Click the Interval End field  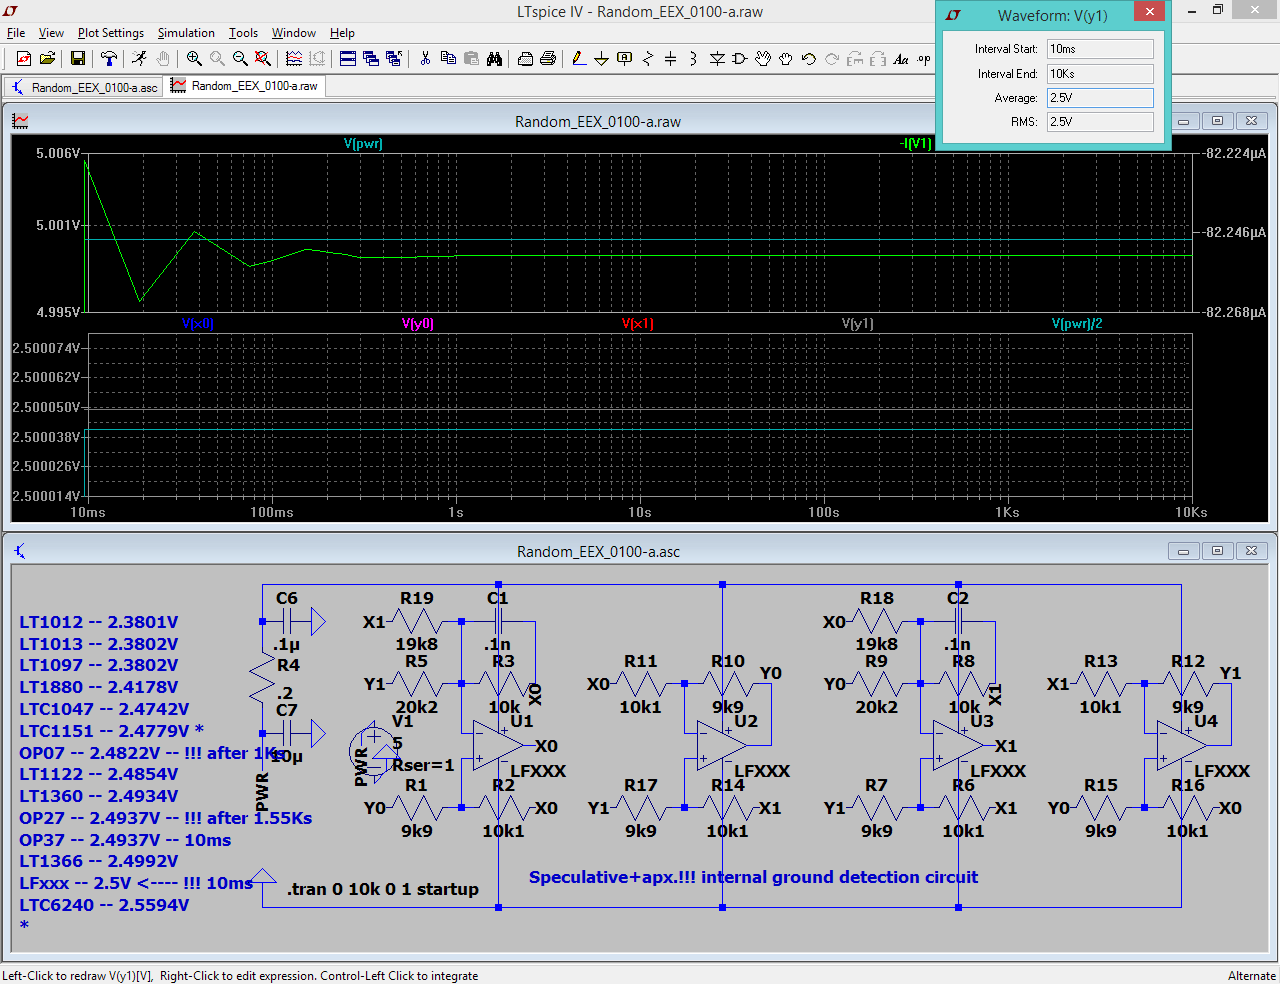click(1100, 74)
